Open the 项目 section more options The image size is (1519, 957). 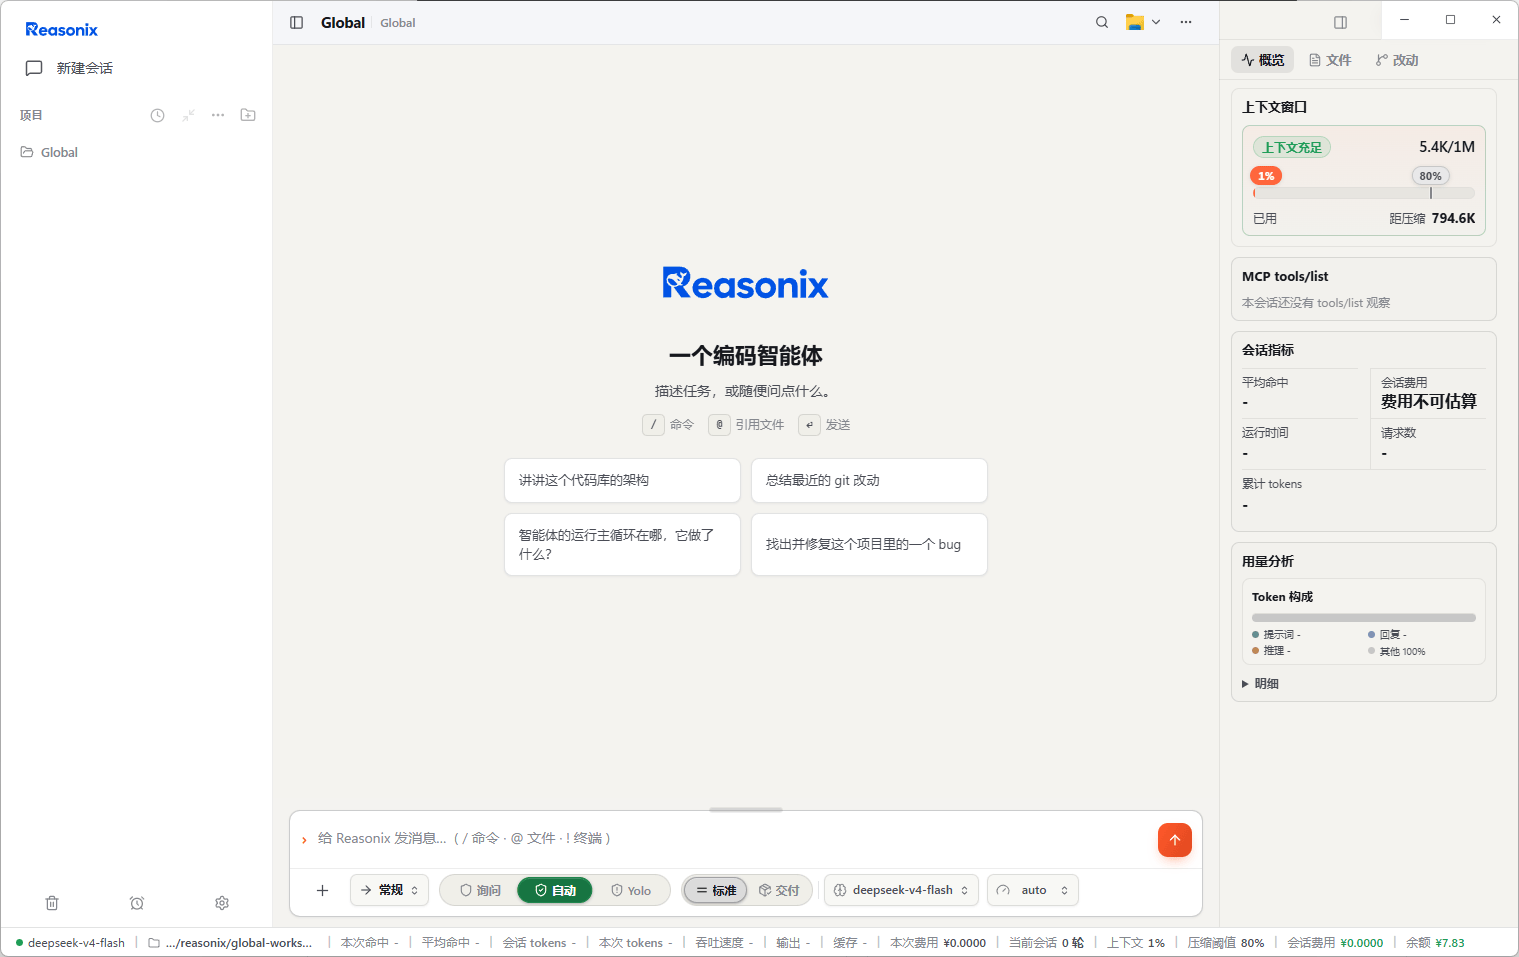tap(218, 115)
